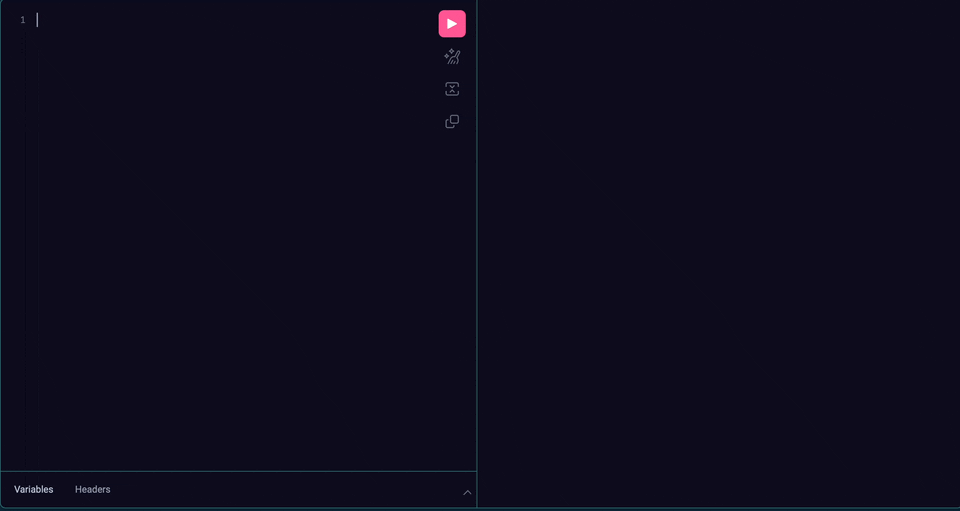Image resolution: width=960 pixels, height=511 pixels.
Task: Click the boxed arrows icon below prettify
Action: point(452,89)
